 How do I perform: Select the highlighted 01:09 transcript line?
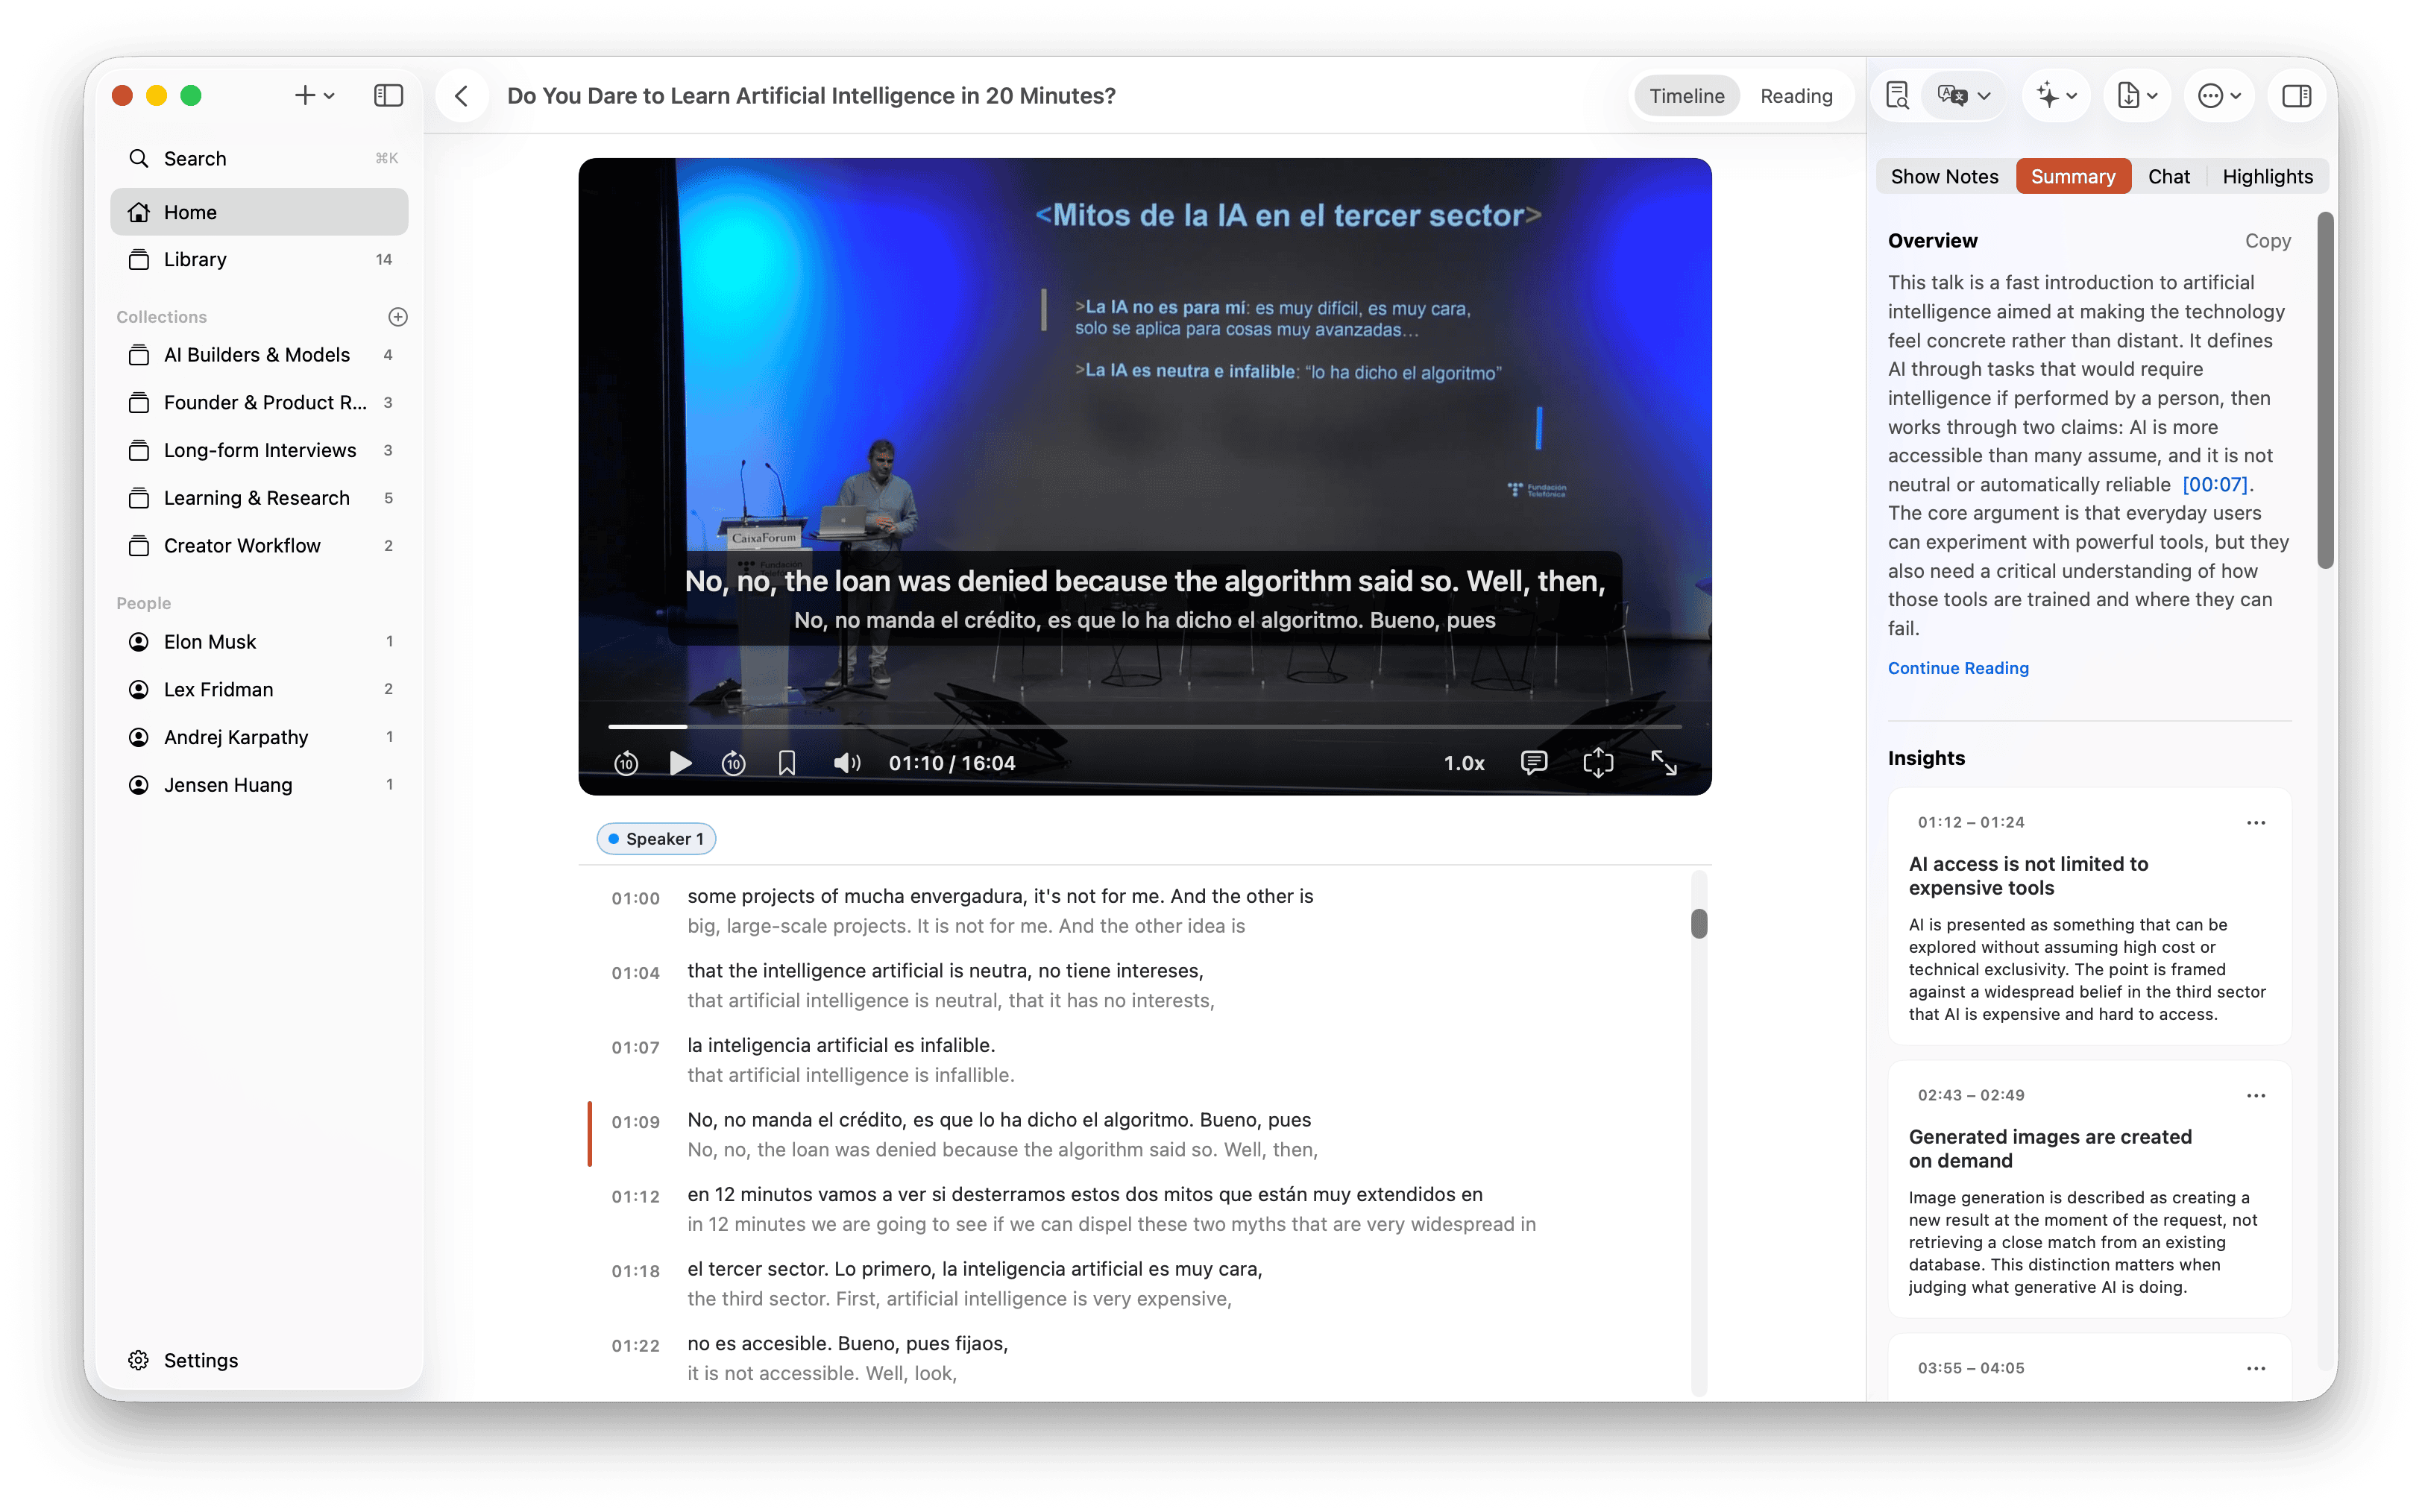(x=1144, y=1135)
